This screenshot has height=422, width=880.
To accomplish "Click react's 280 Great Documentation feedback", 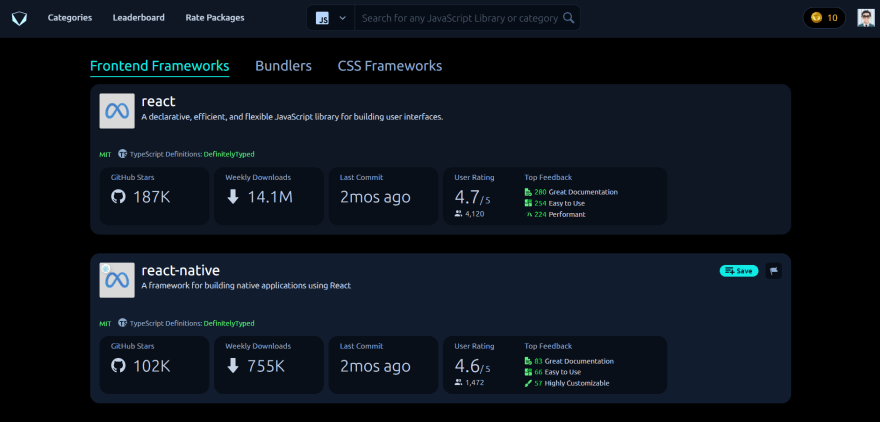I will (576, 192).
